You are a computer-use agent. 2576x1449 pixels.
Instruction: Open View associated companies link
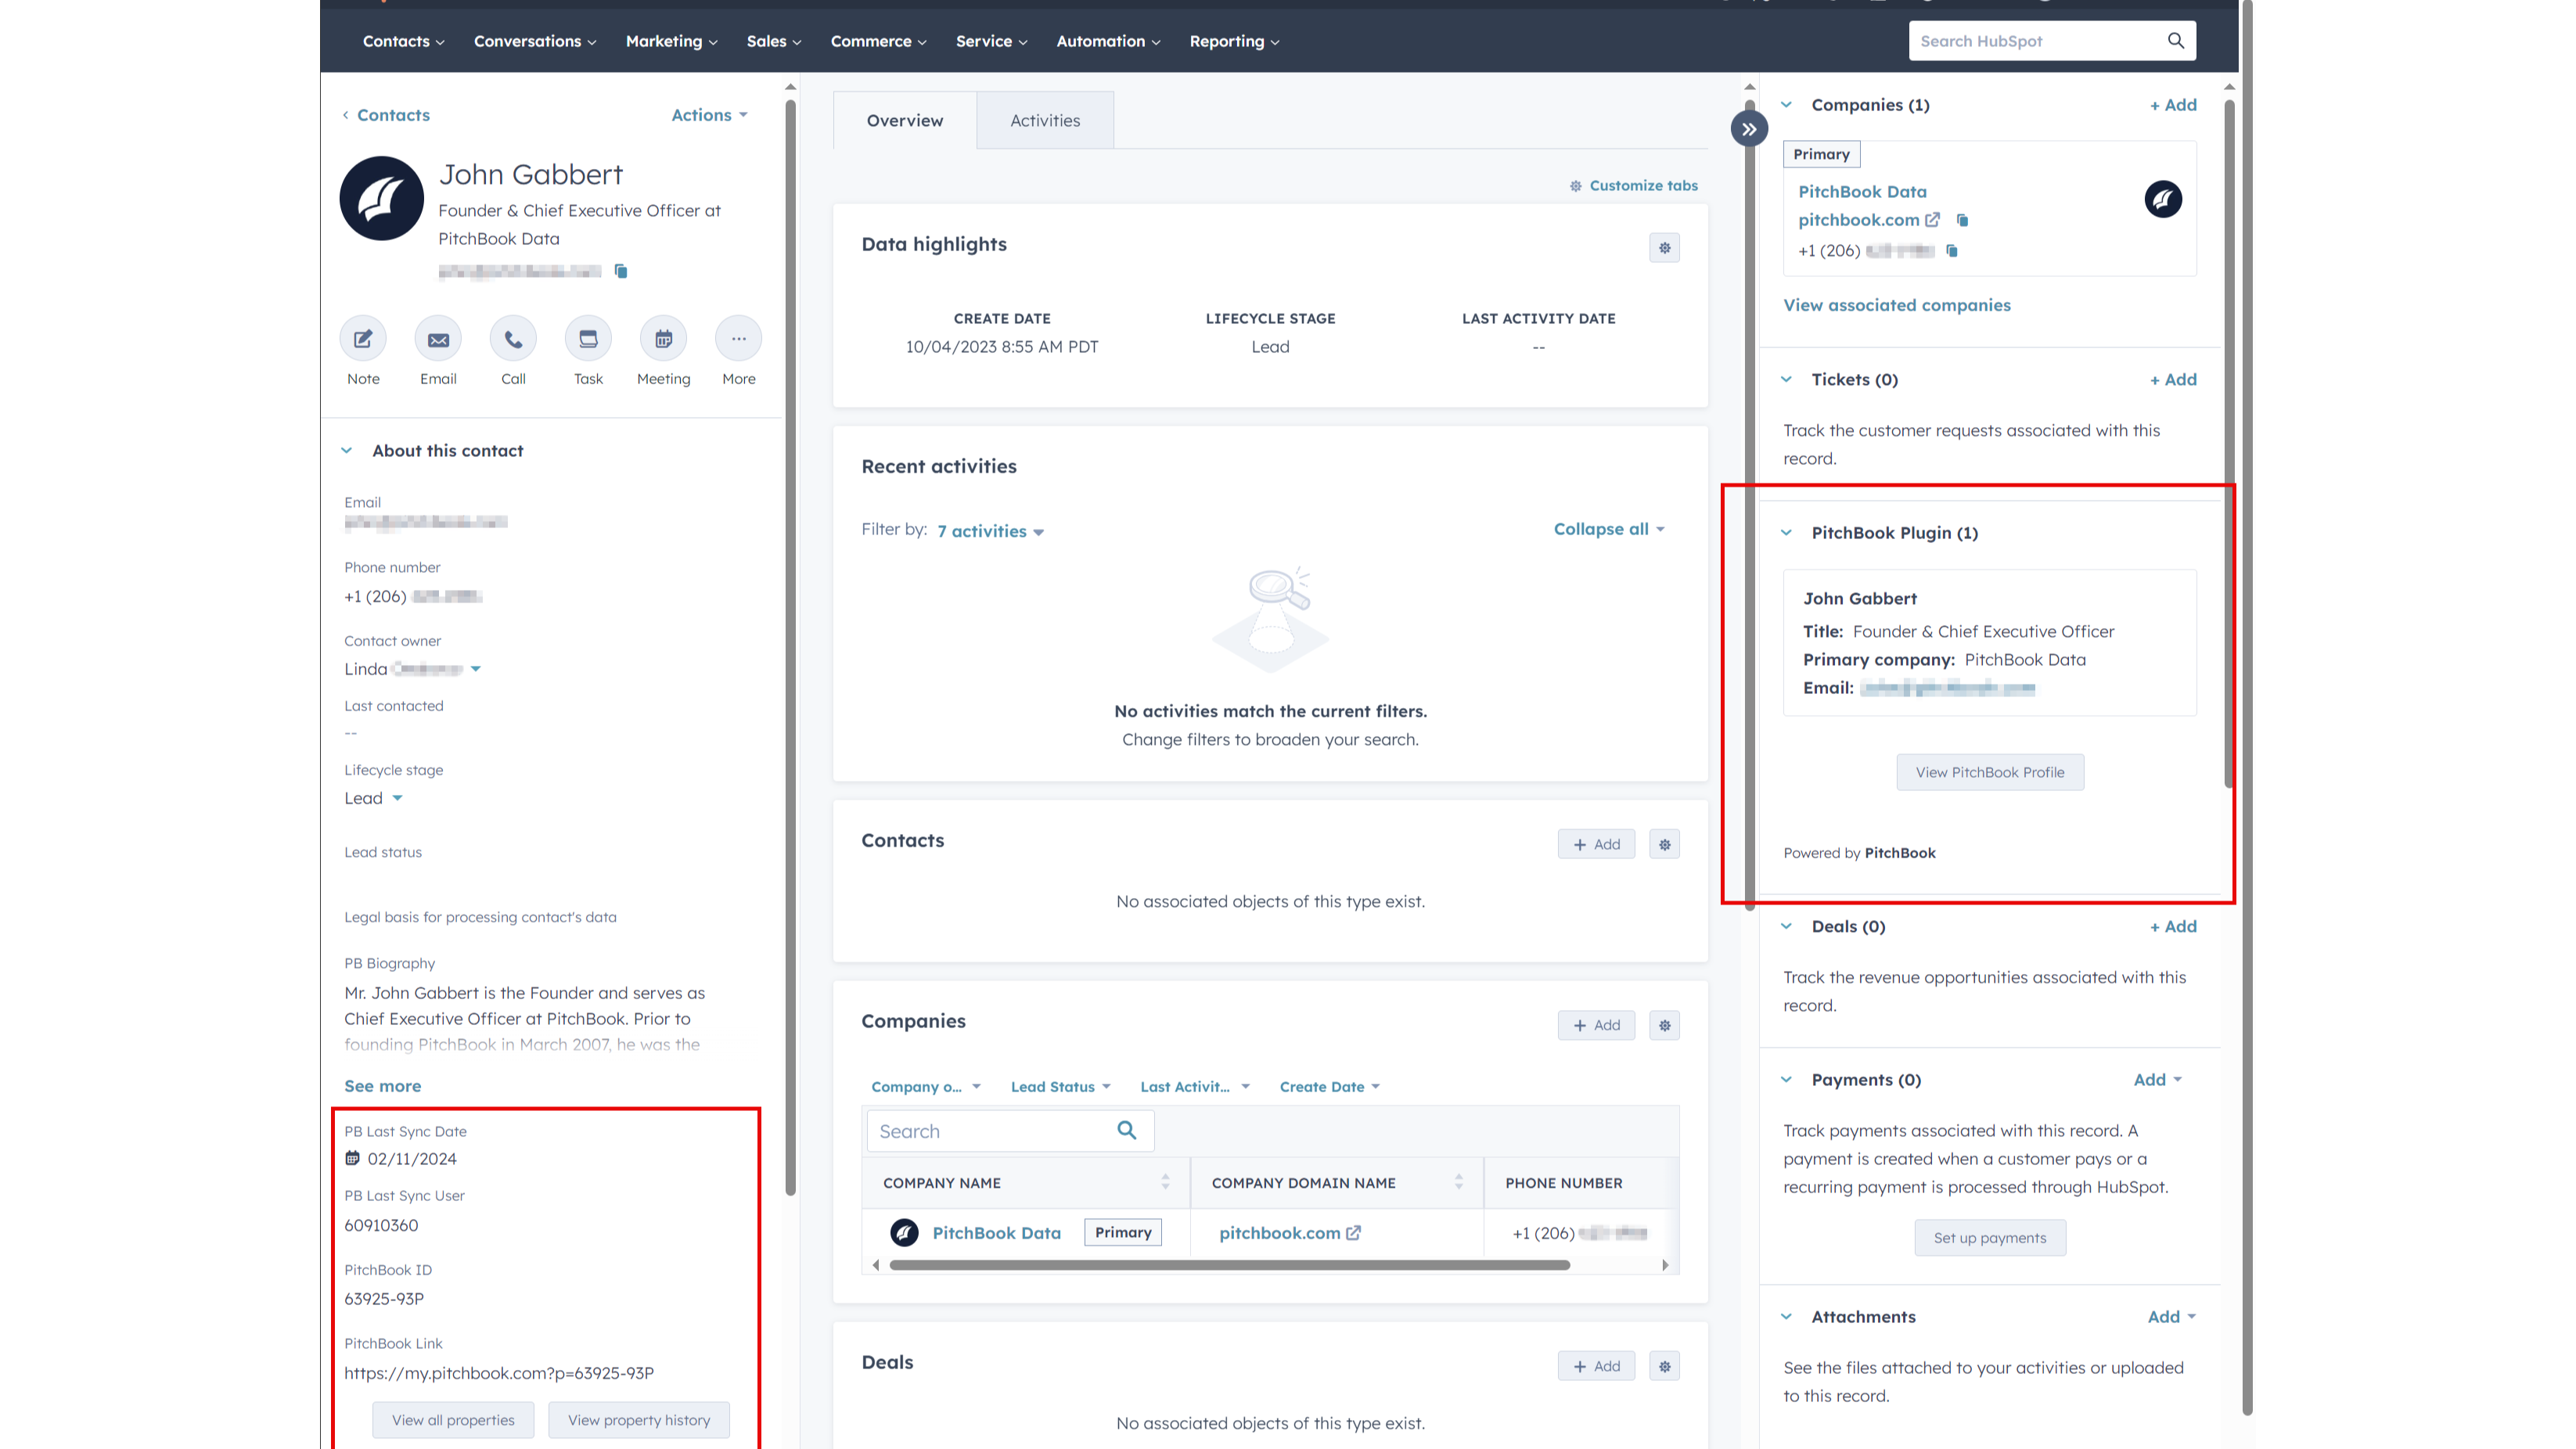(1896, 305)
